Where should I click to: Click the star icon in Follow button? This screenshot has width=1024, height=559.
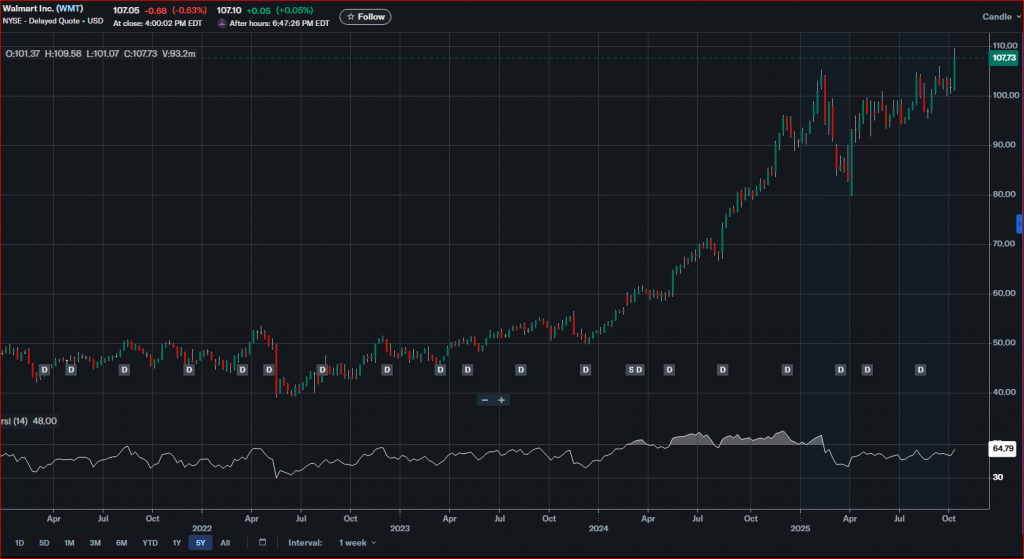pos(351,16)
